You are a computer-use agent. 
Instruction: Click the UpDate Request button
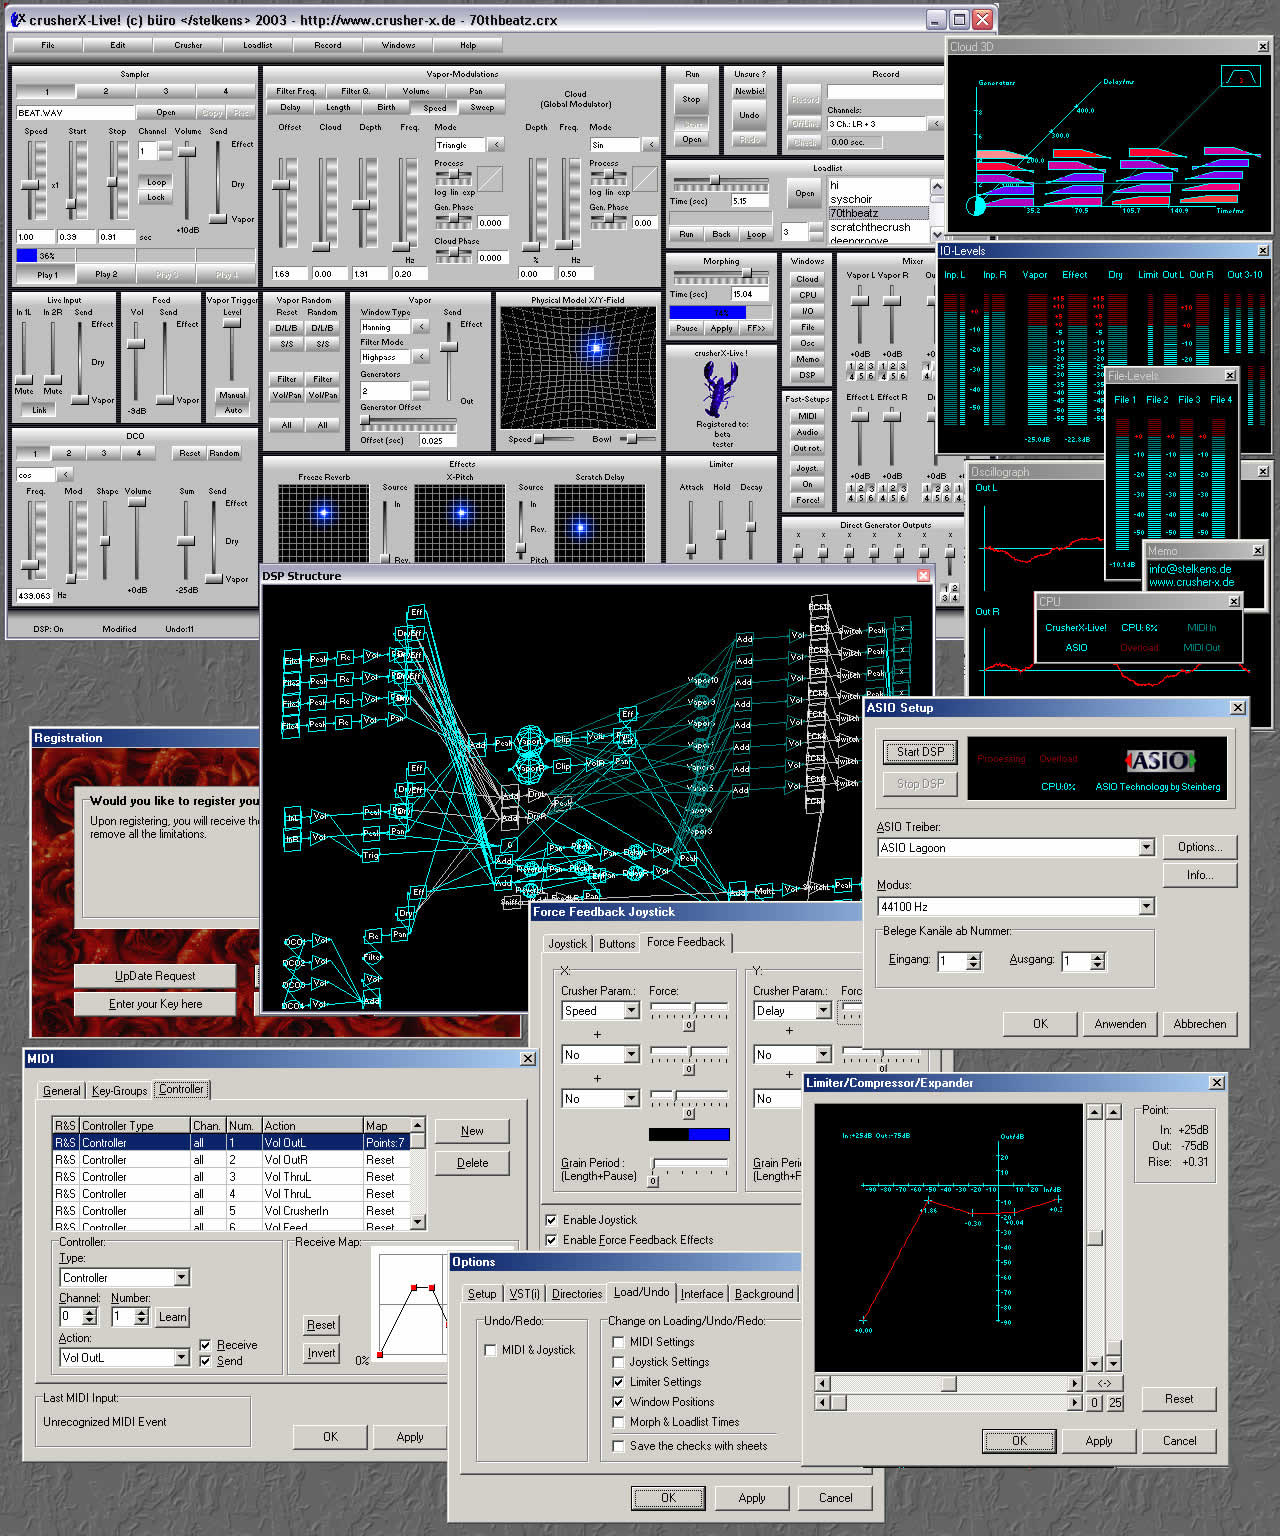click(x=155, y=976)
